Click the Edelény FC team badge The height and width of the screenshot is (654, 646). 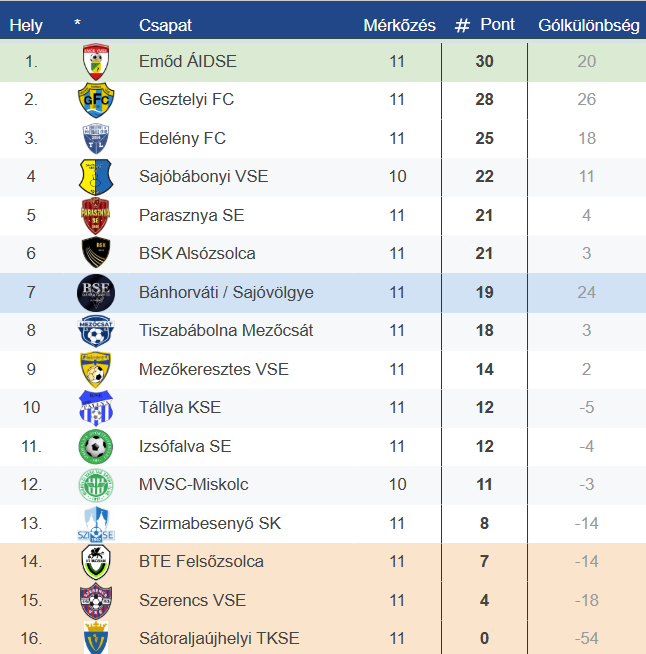96,138
